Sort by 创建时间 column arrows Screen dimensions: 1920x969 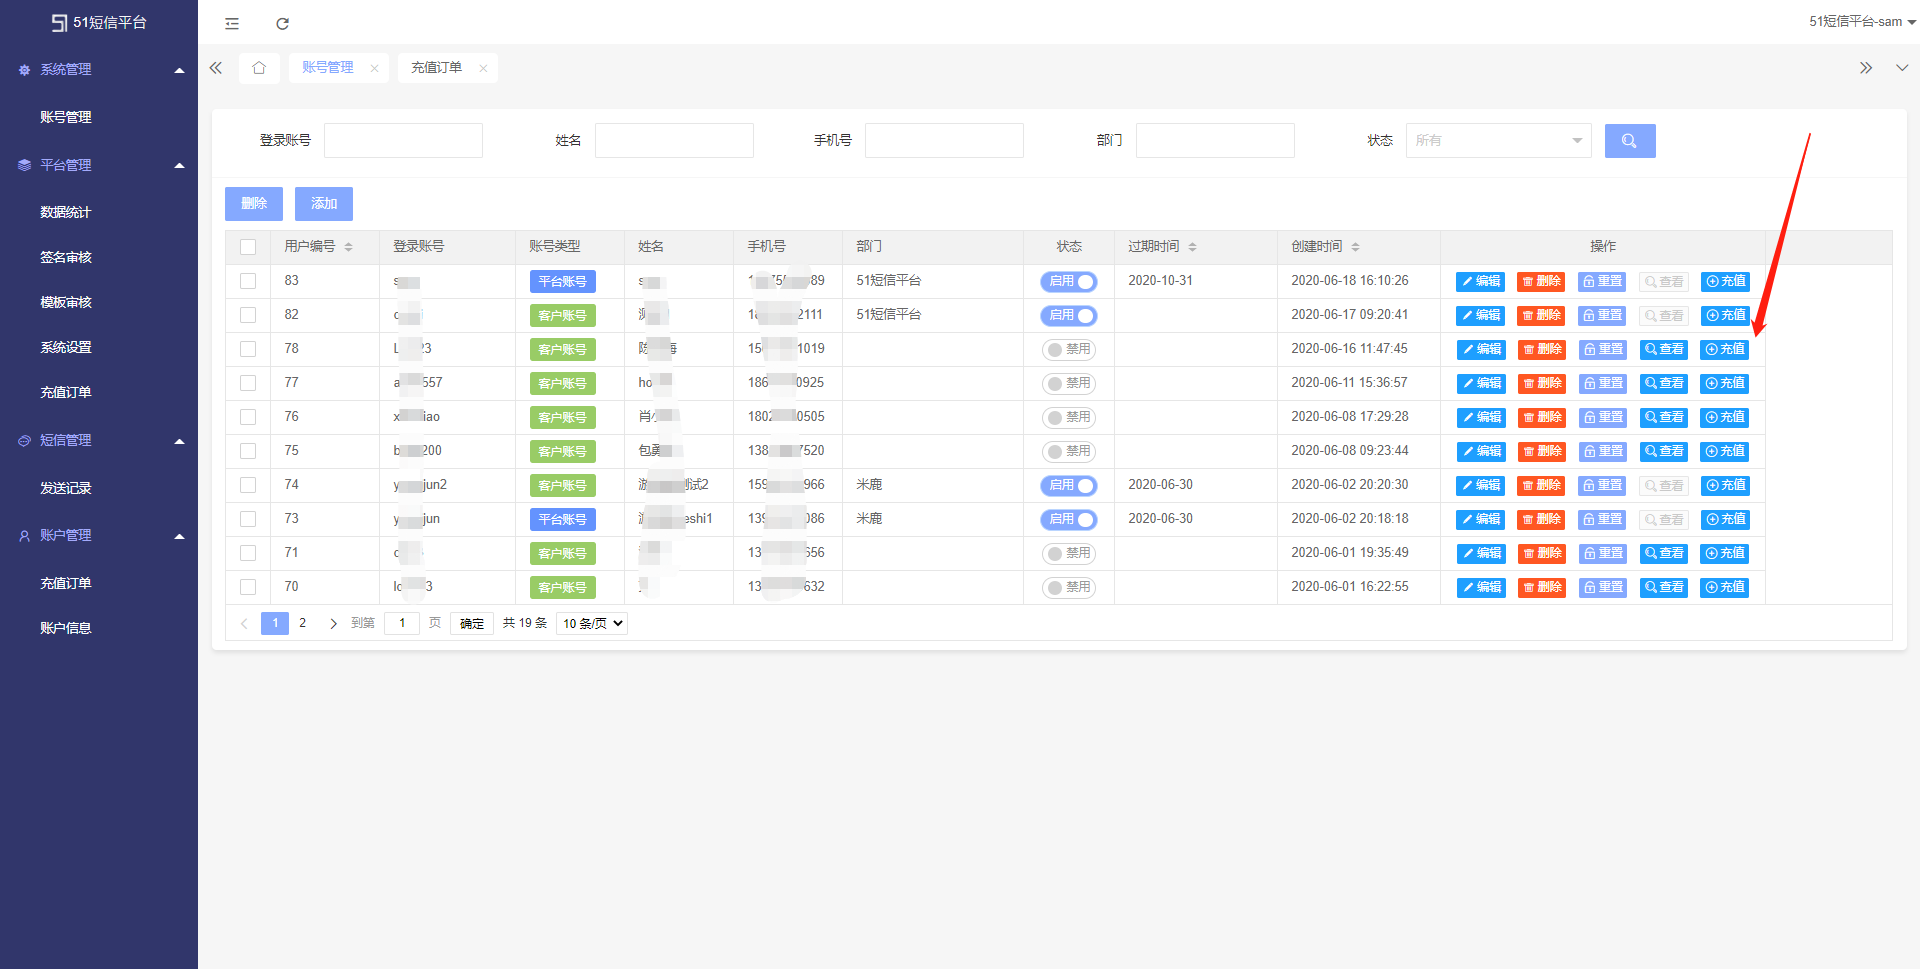tap(1355, 247)
